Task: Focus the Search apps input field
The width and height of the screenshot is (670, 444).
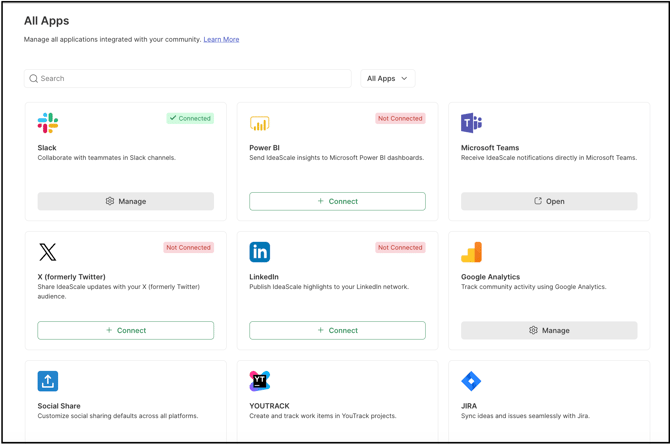Action: (x=190, y=78)
